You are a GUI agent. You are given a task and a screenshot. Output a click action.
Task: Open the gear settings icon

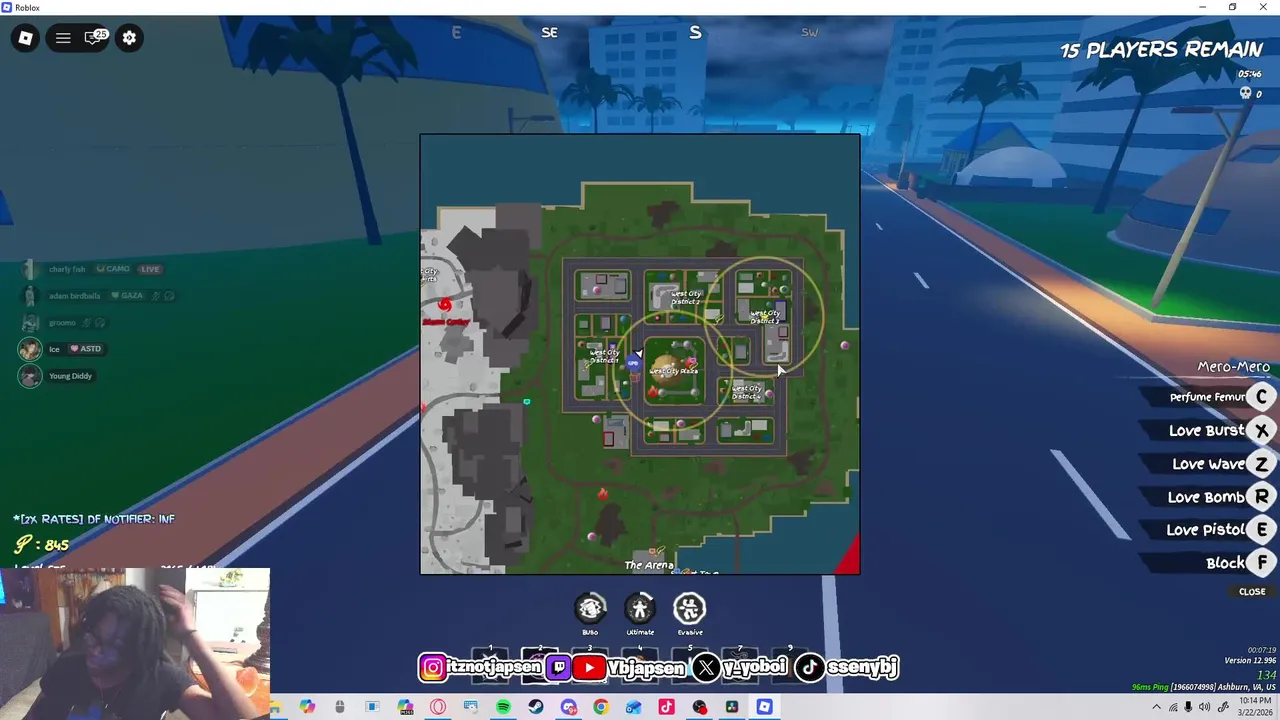point(129,38)
